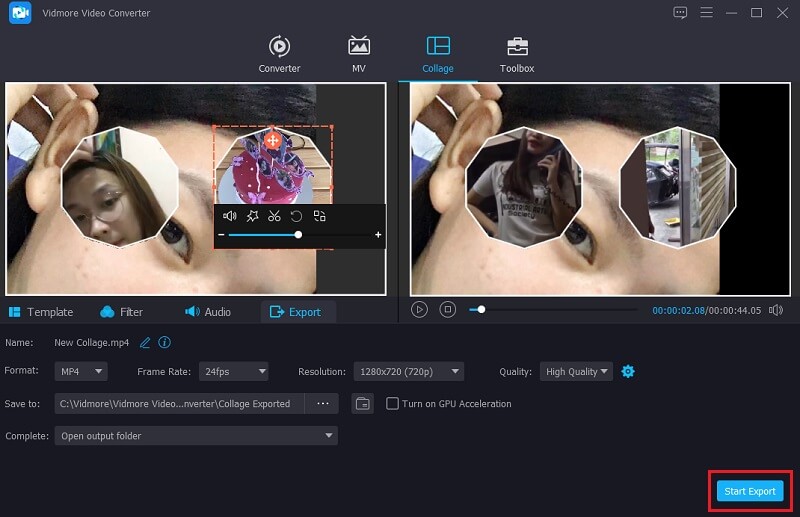800x517 pixels.
Task: Open the output folder icon
Action: (x=362, y=404)
